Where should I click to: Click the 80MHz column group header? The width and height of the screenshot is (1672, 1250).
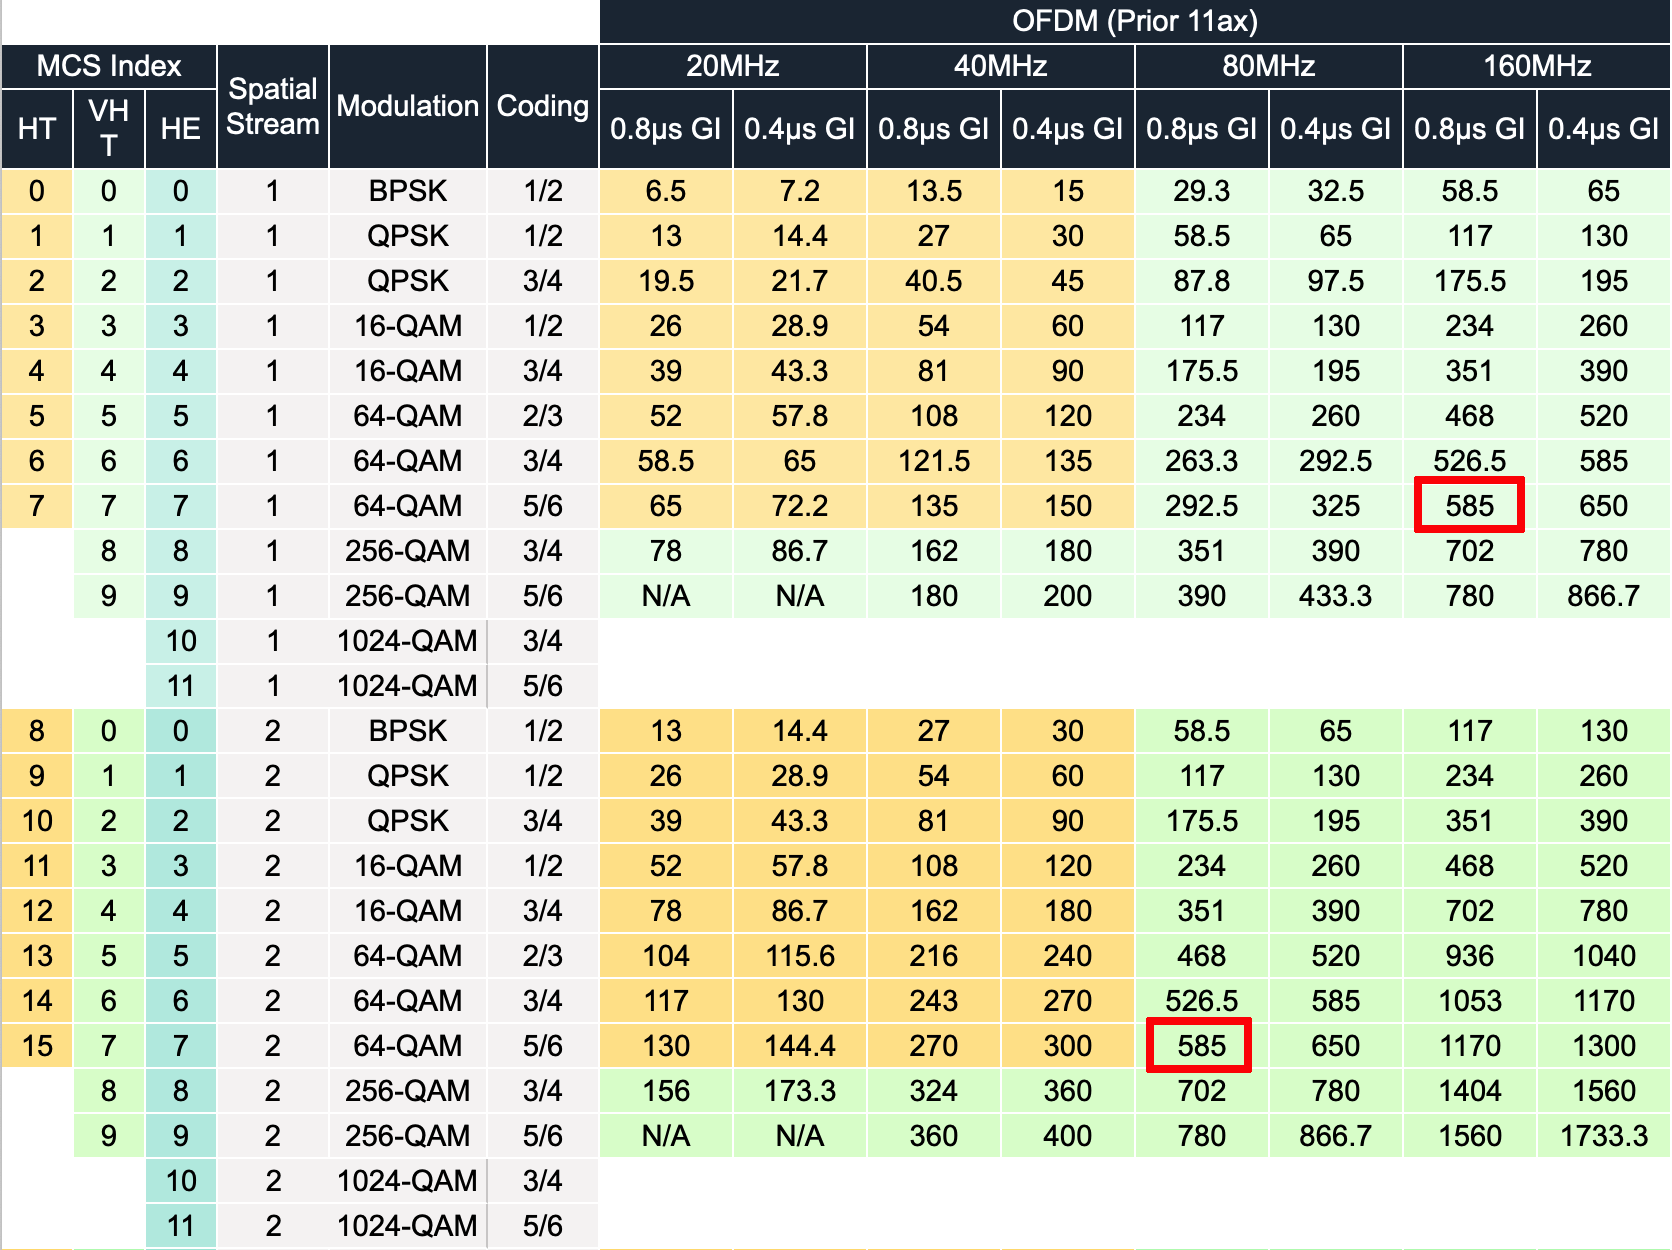coord(1268,66)
